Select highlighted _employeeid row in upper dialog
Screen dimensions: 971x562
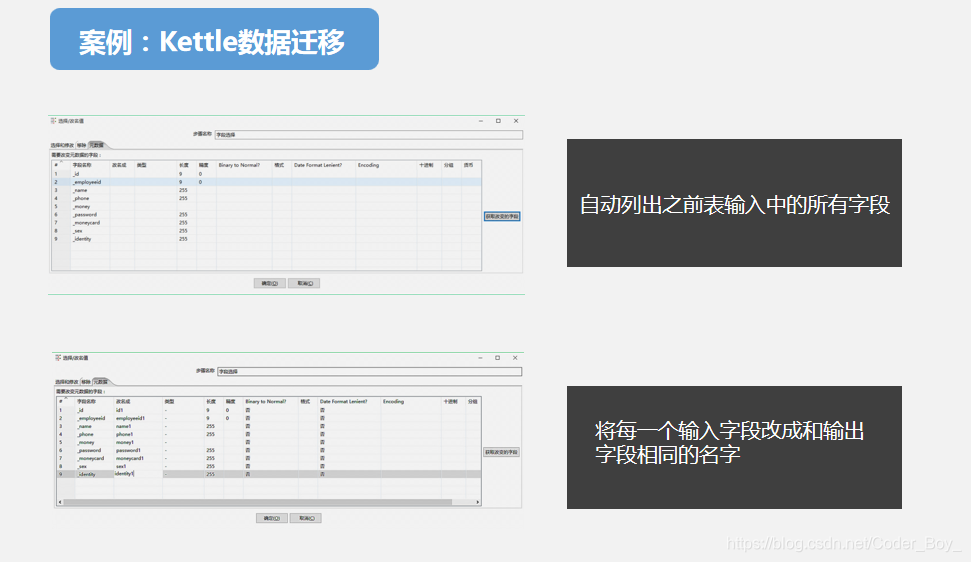coord(266,182)
